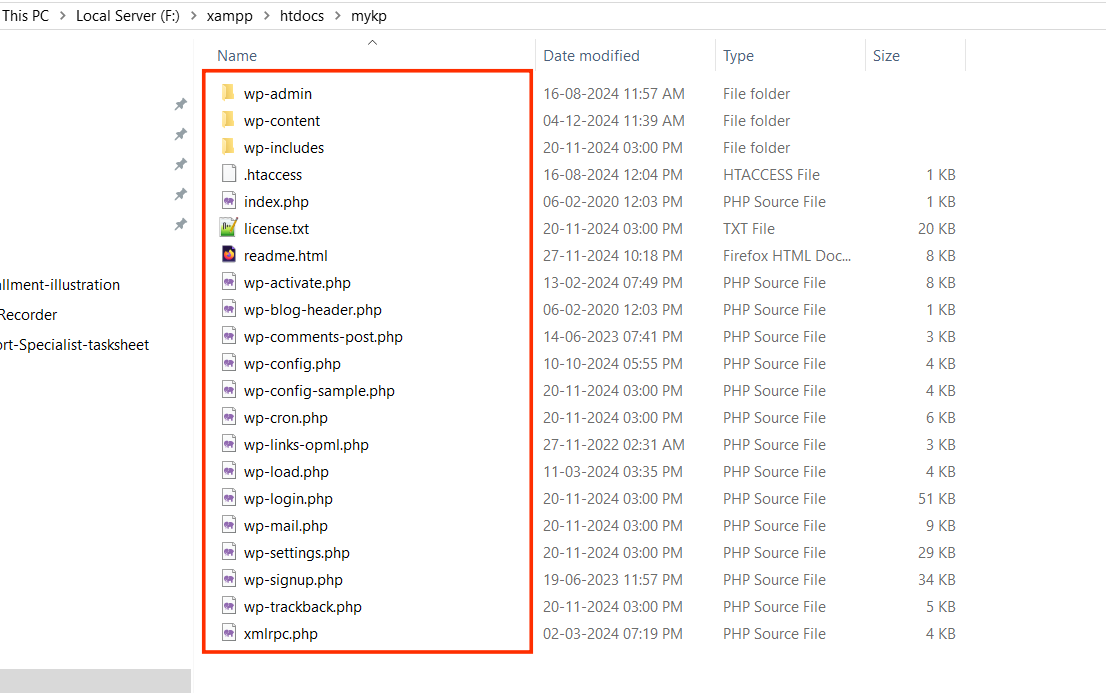Screen dimensions: 1106x693
Task: Click the wp-comments-post.php file icon
Action: [x=229, y=335]
